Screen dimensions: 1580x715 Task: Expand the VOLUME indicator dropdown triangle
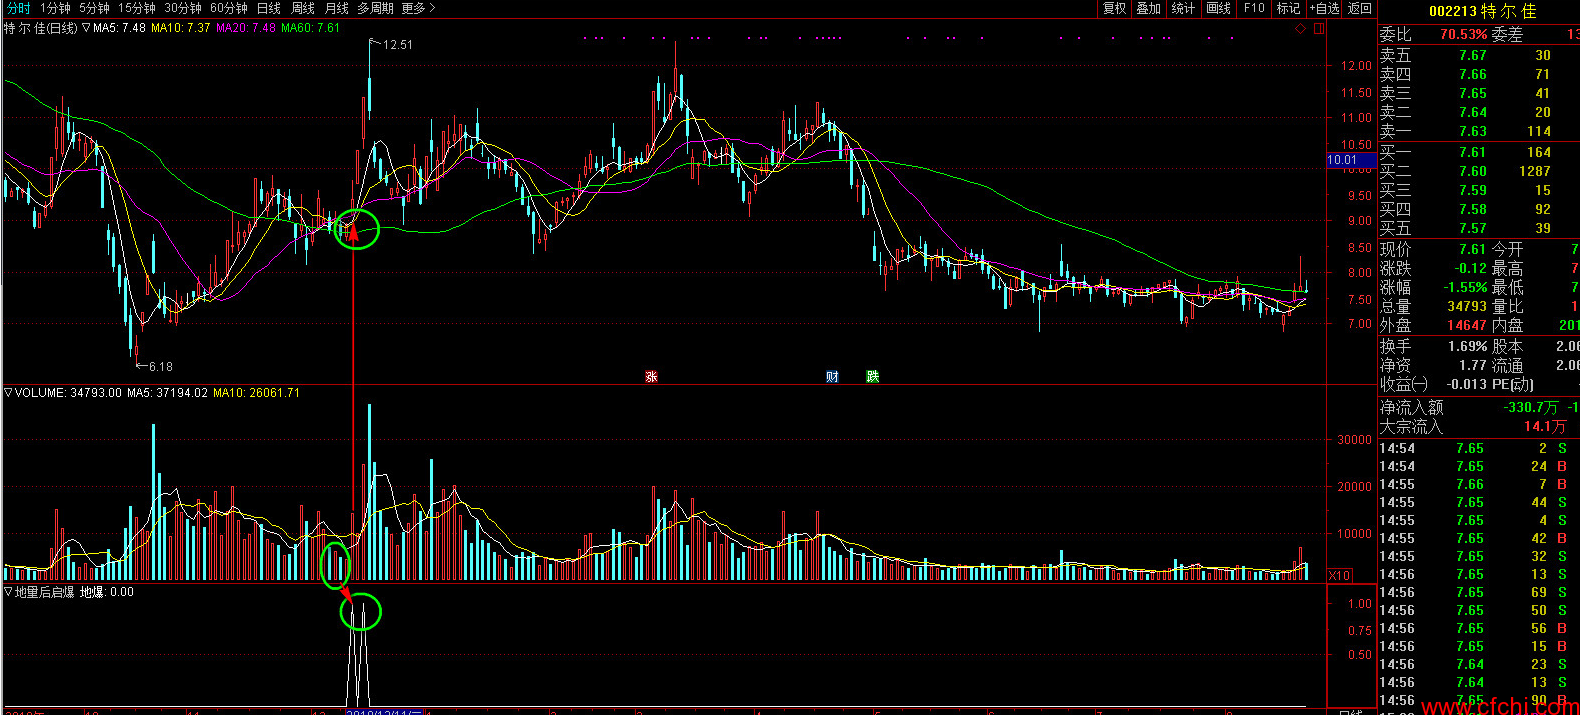point(9,393)
